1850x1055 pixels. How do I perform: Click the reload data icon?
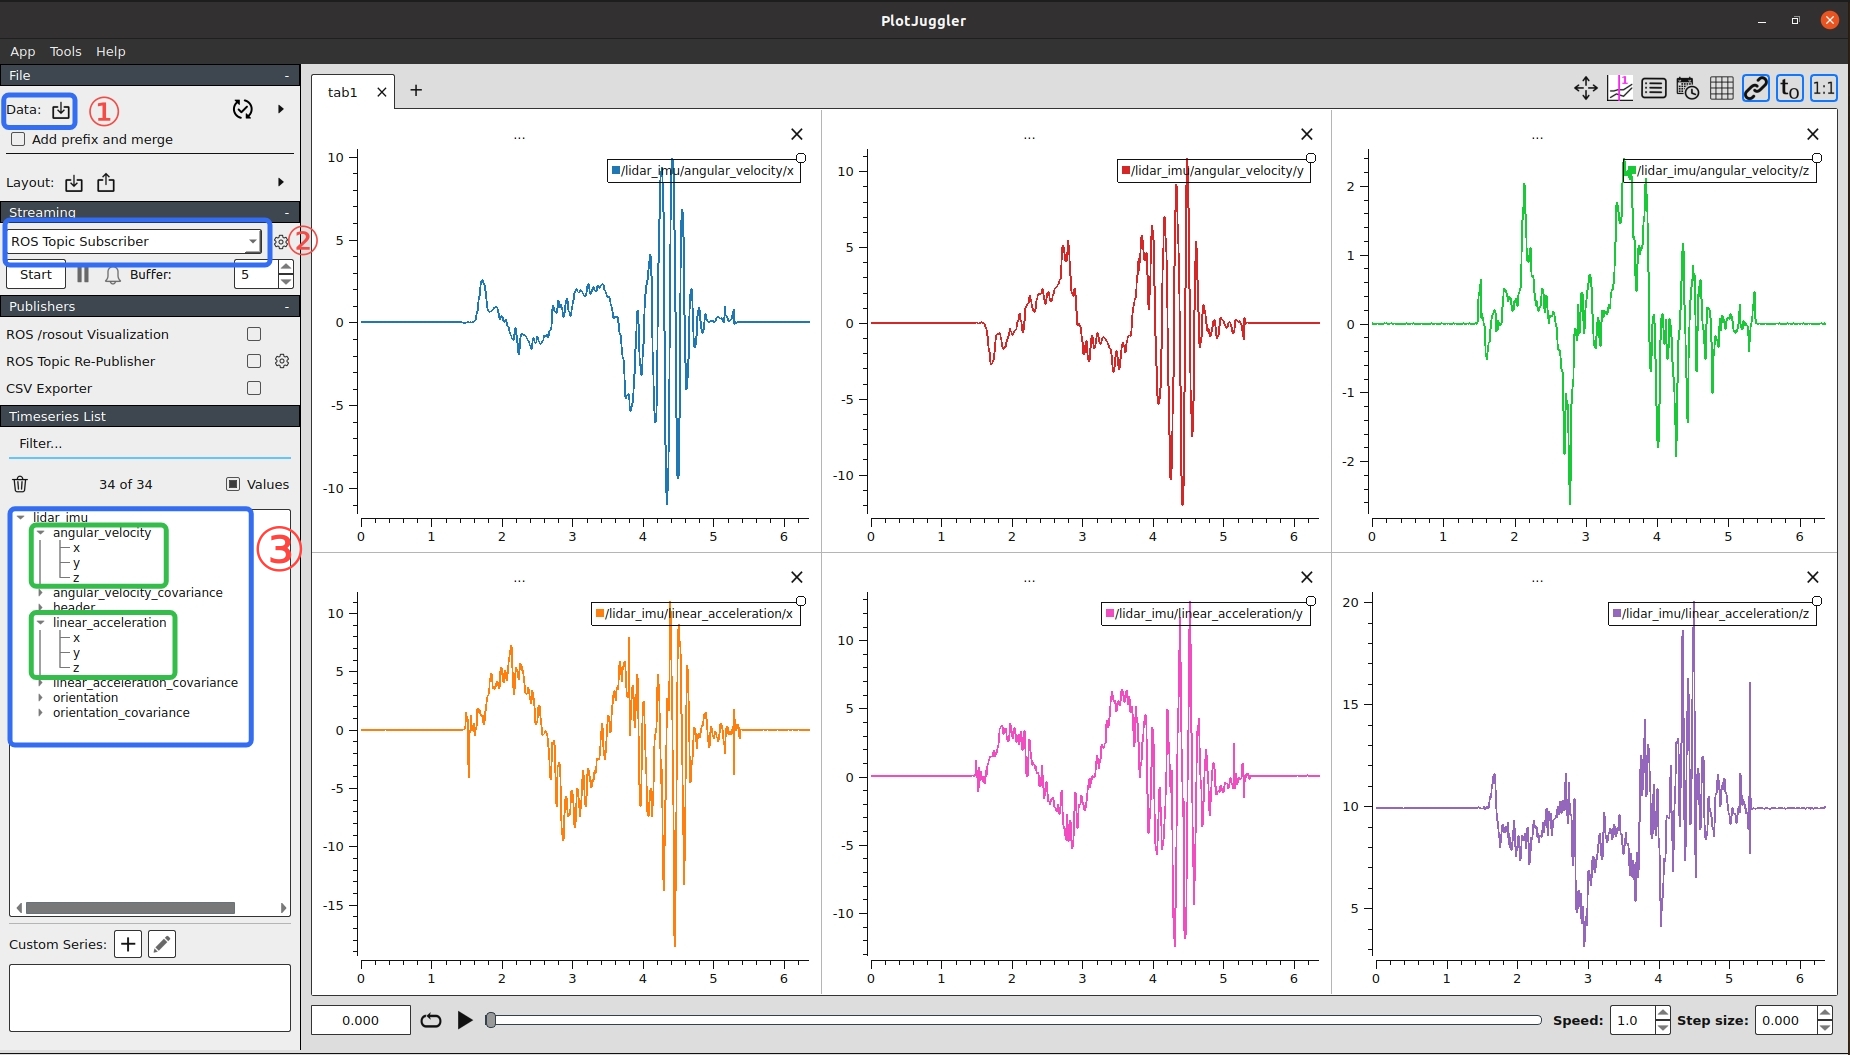coord(242,109)
